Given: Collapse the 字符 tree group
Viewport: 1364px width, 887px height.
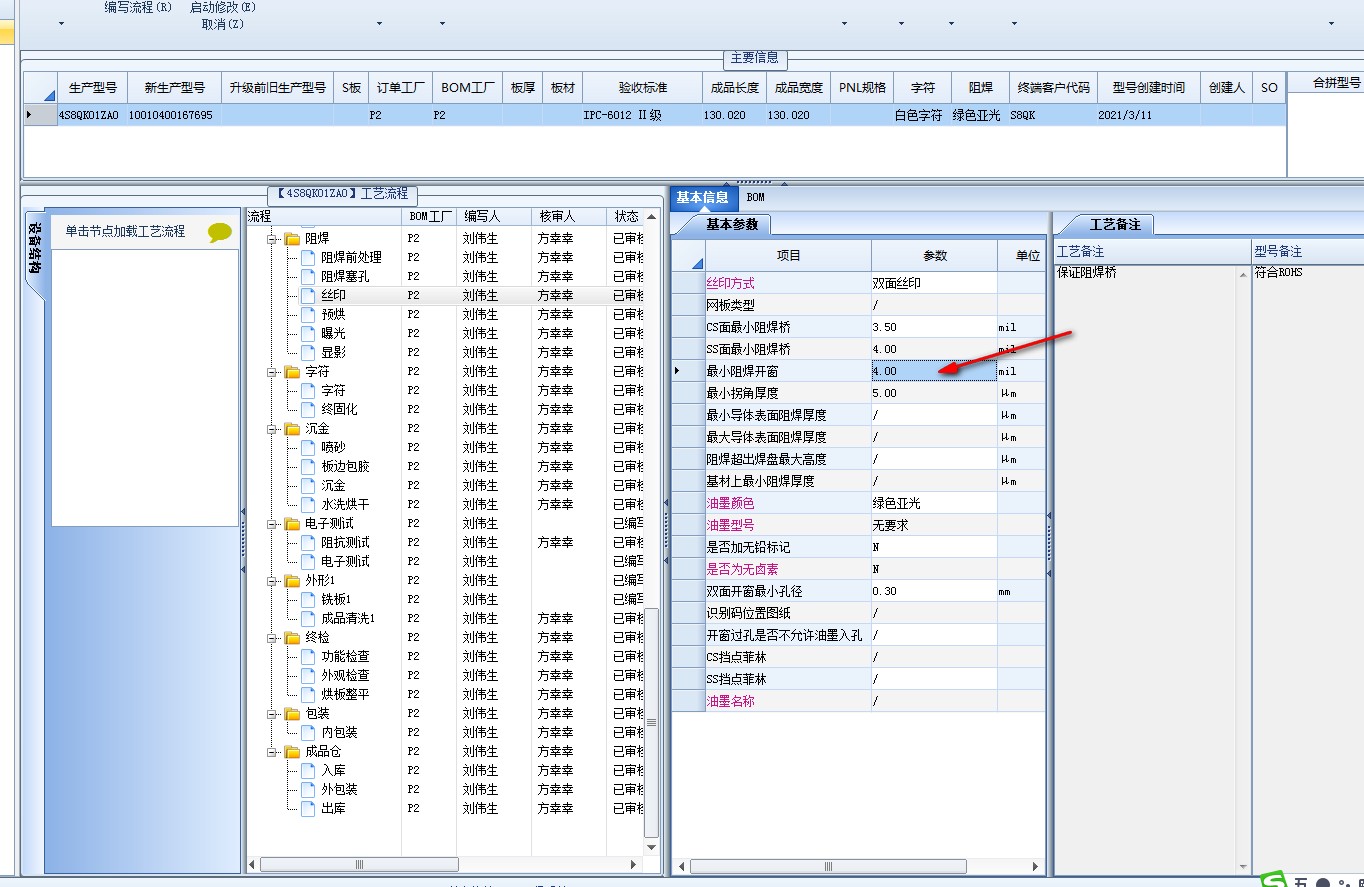Looking at the screenshot, I should click(271, 372).
